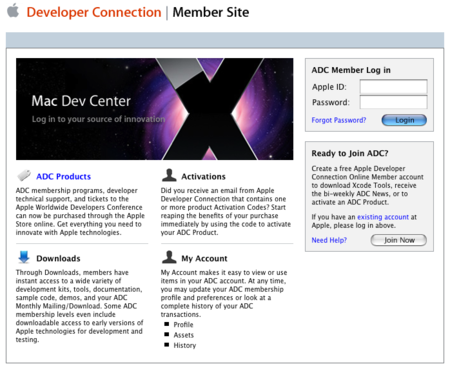The width and height of the screenshot is (450, 373).
Task: Click the Password: label
Action: click(x=331, y=102)
